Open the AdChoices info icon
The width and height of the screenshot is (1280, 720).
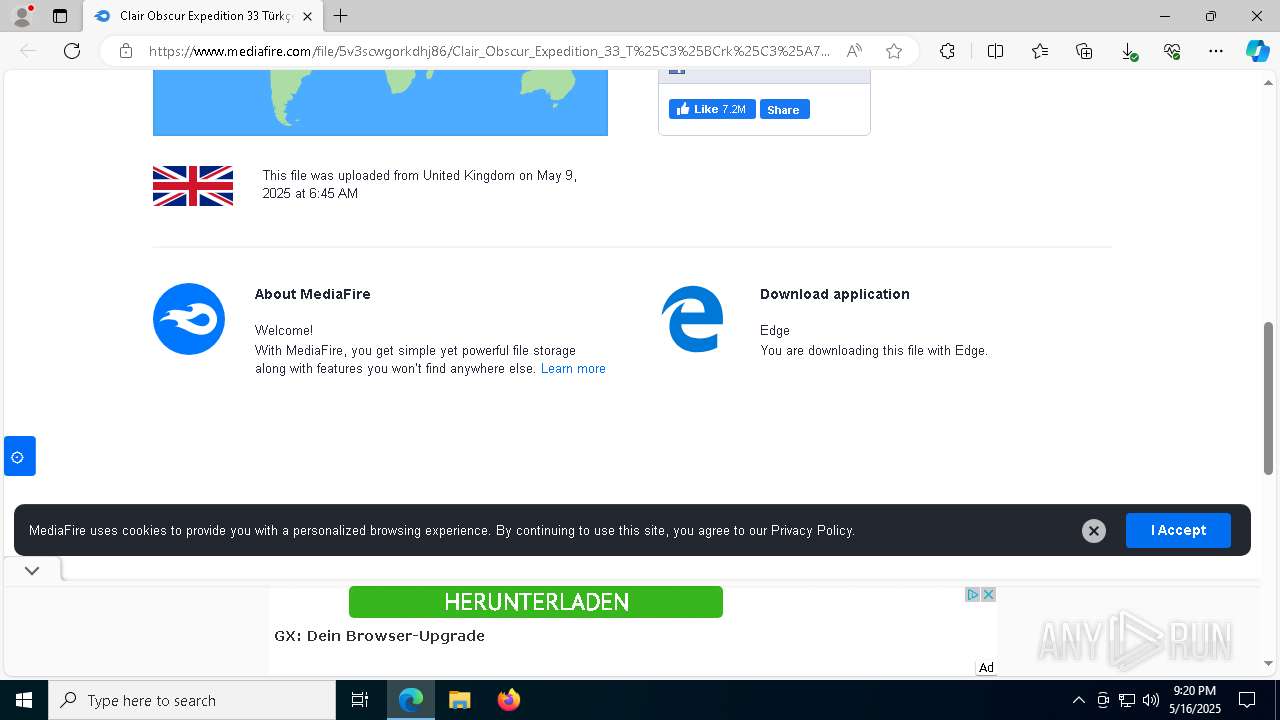972,594
